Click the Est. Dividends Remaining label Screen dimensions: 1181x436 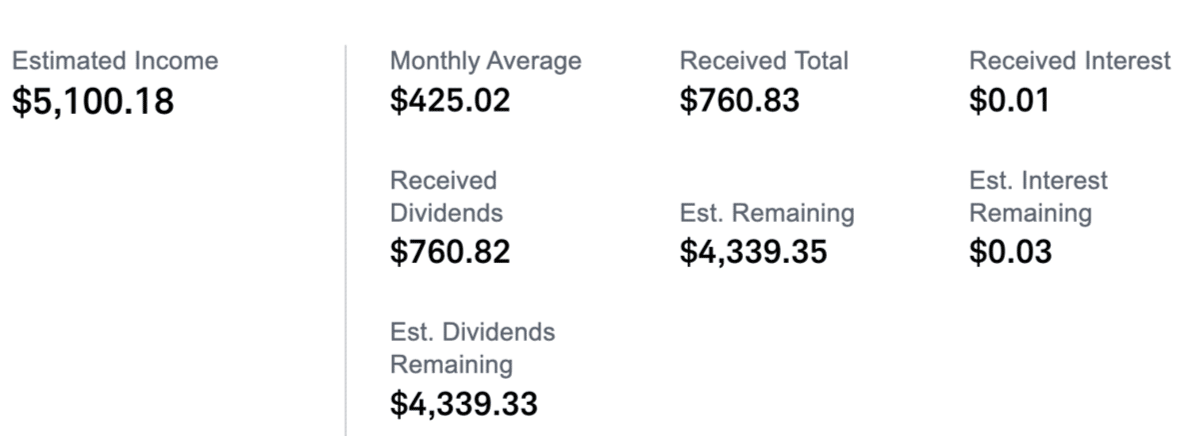point(472,348)
